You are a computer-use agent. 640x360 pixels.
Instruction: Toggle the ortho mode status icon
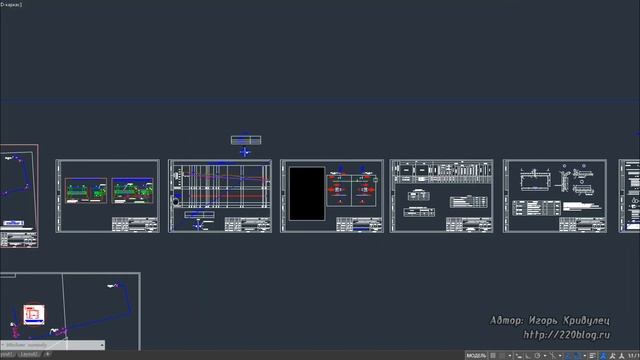click(528, 356)
